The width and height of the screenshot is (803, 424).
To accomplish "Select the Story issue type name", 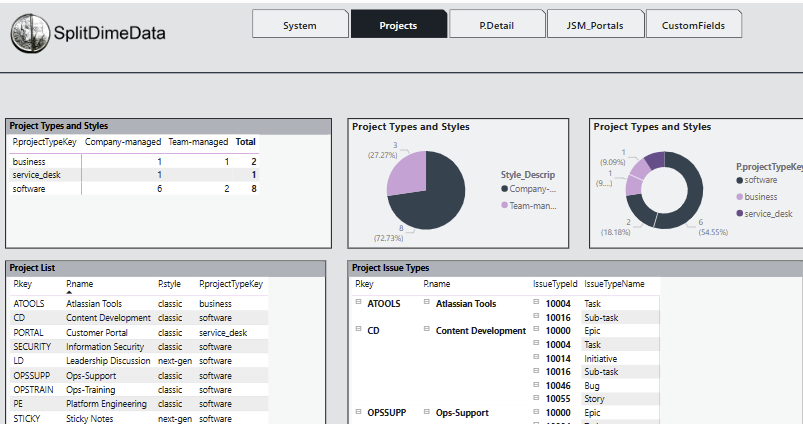I will coord(594,399).
